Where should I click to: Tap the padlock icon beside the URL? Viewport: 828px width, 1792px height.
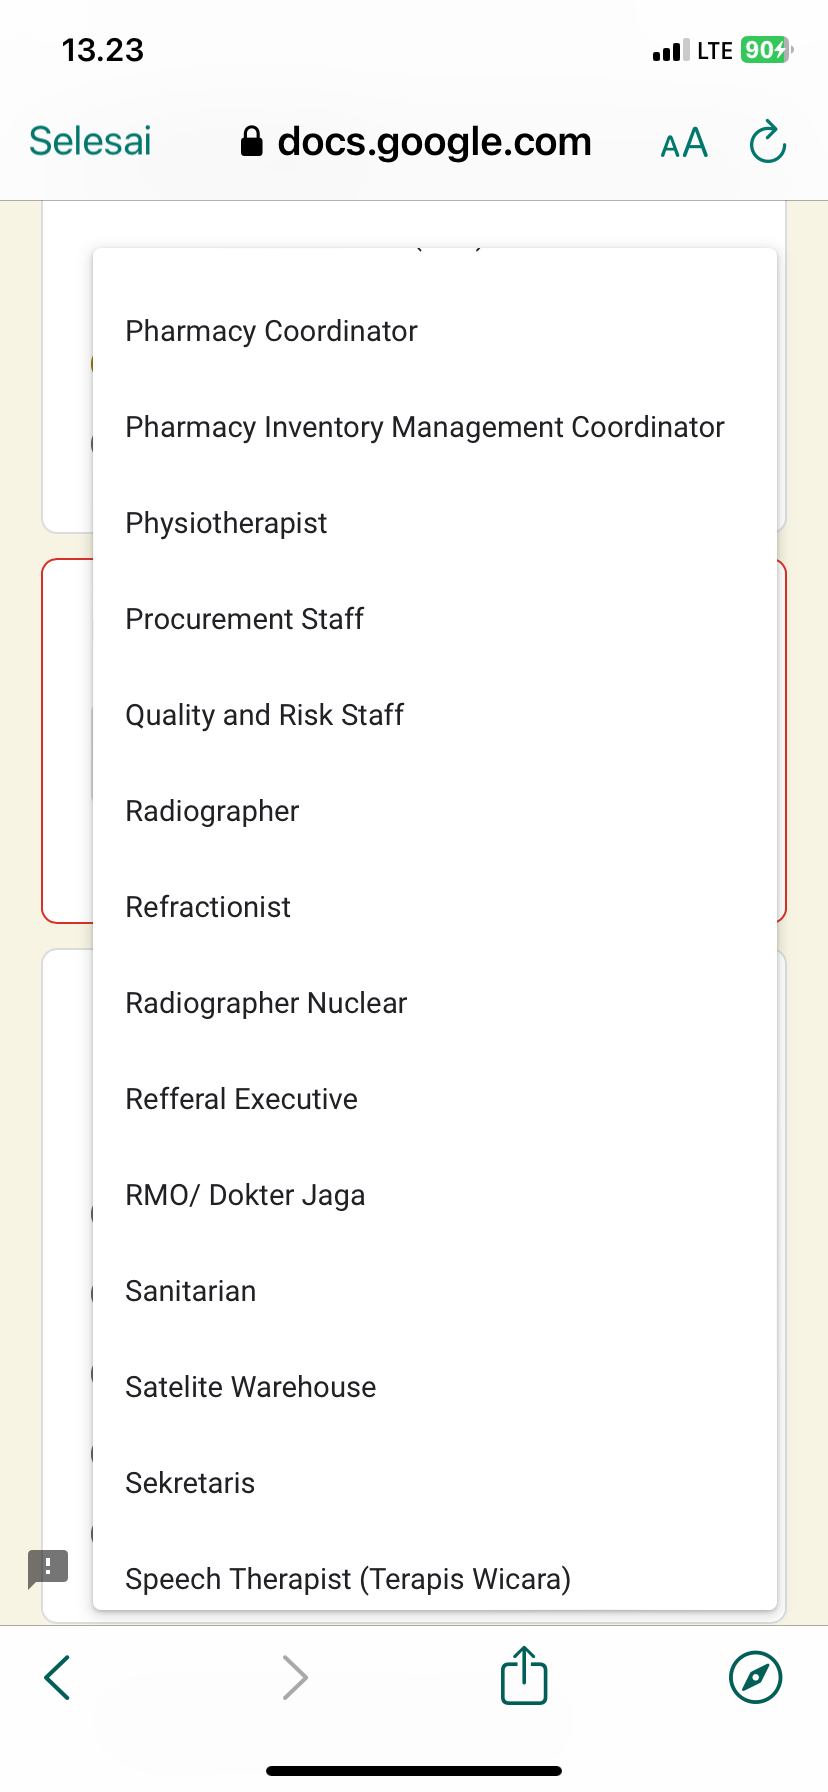coord(252,142)
